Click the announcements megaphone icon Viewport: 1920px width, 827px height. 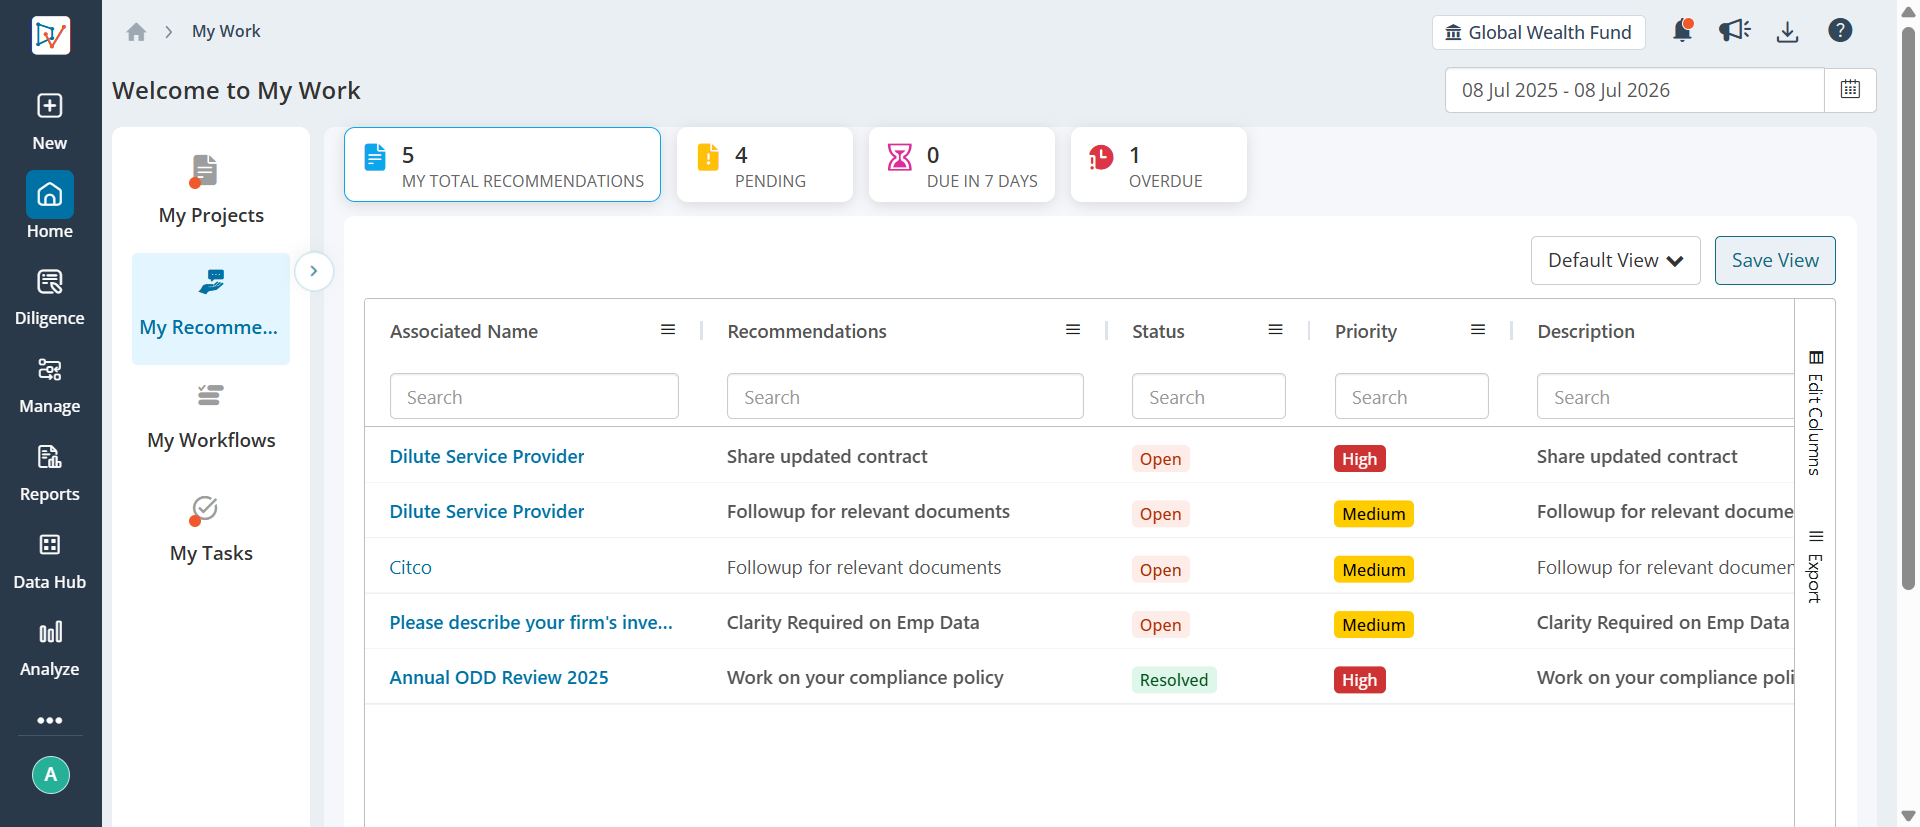1735,31
